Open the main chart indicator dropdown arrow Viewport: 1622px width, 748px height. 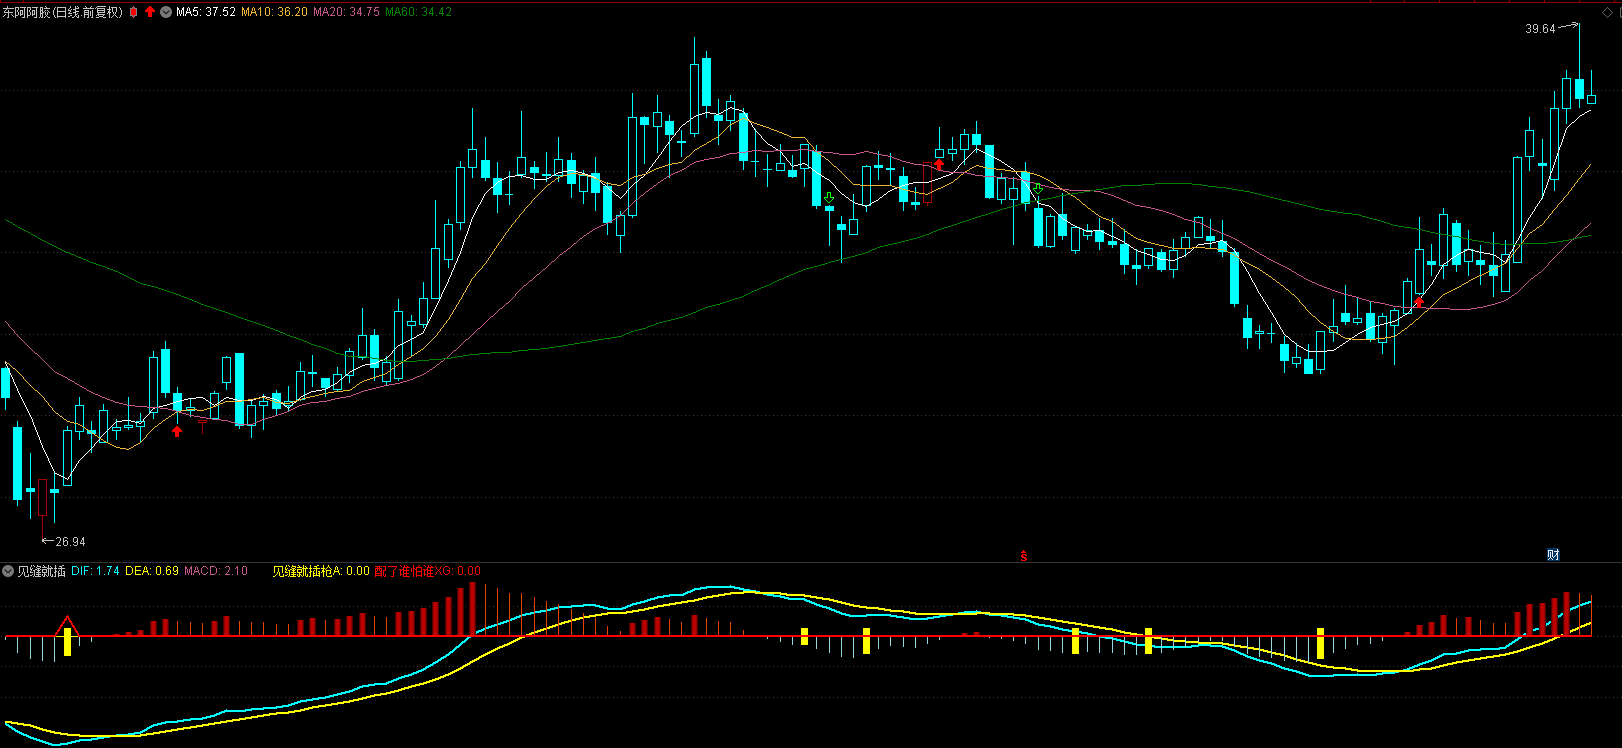pyautogui.click(x=166, y=12)
